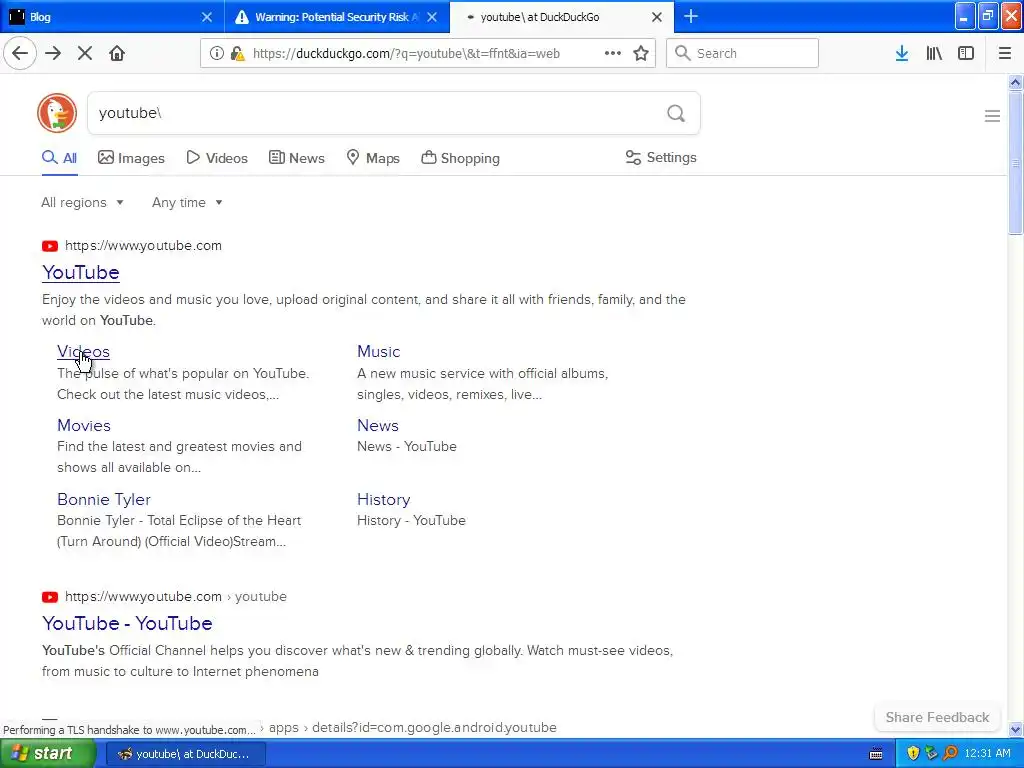Switch to the Blog tab
This screenshot has width=1024, height=768.
[x=112, y=17]
